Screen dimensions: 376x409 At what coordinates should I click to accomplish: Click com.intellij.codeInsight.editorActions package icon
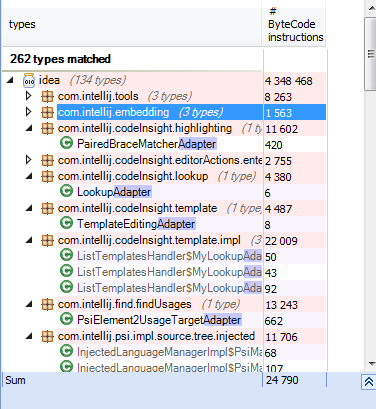click(47, 161)
